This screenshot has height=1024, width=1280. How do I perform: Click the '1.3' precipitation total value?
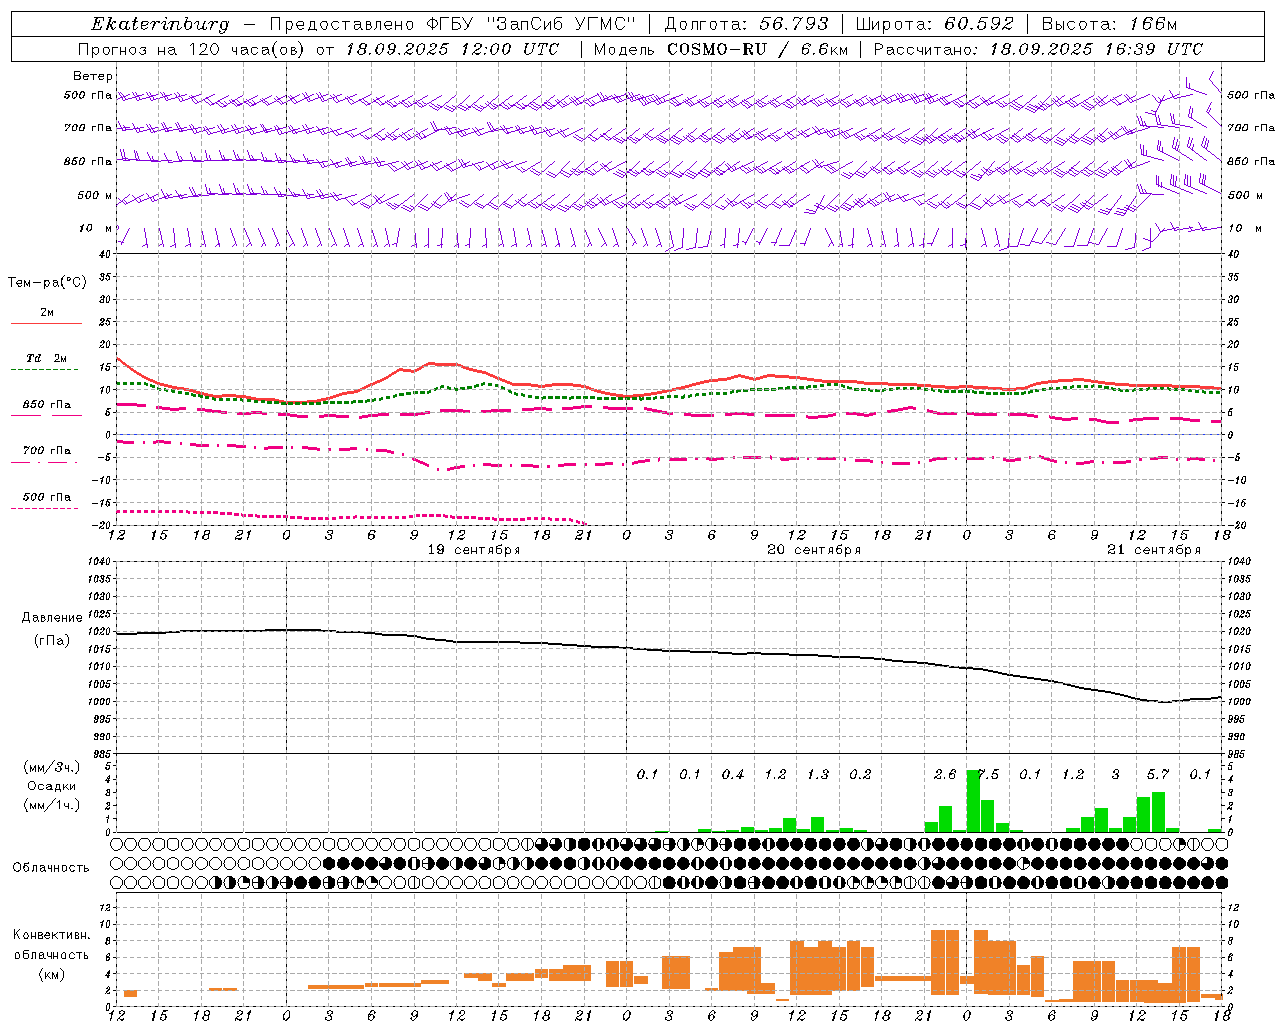pos(818,774)
